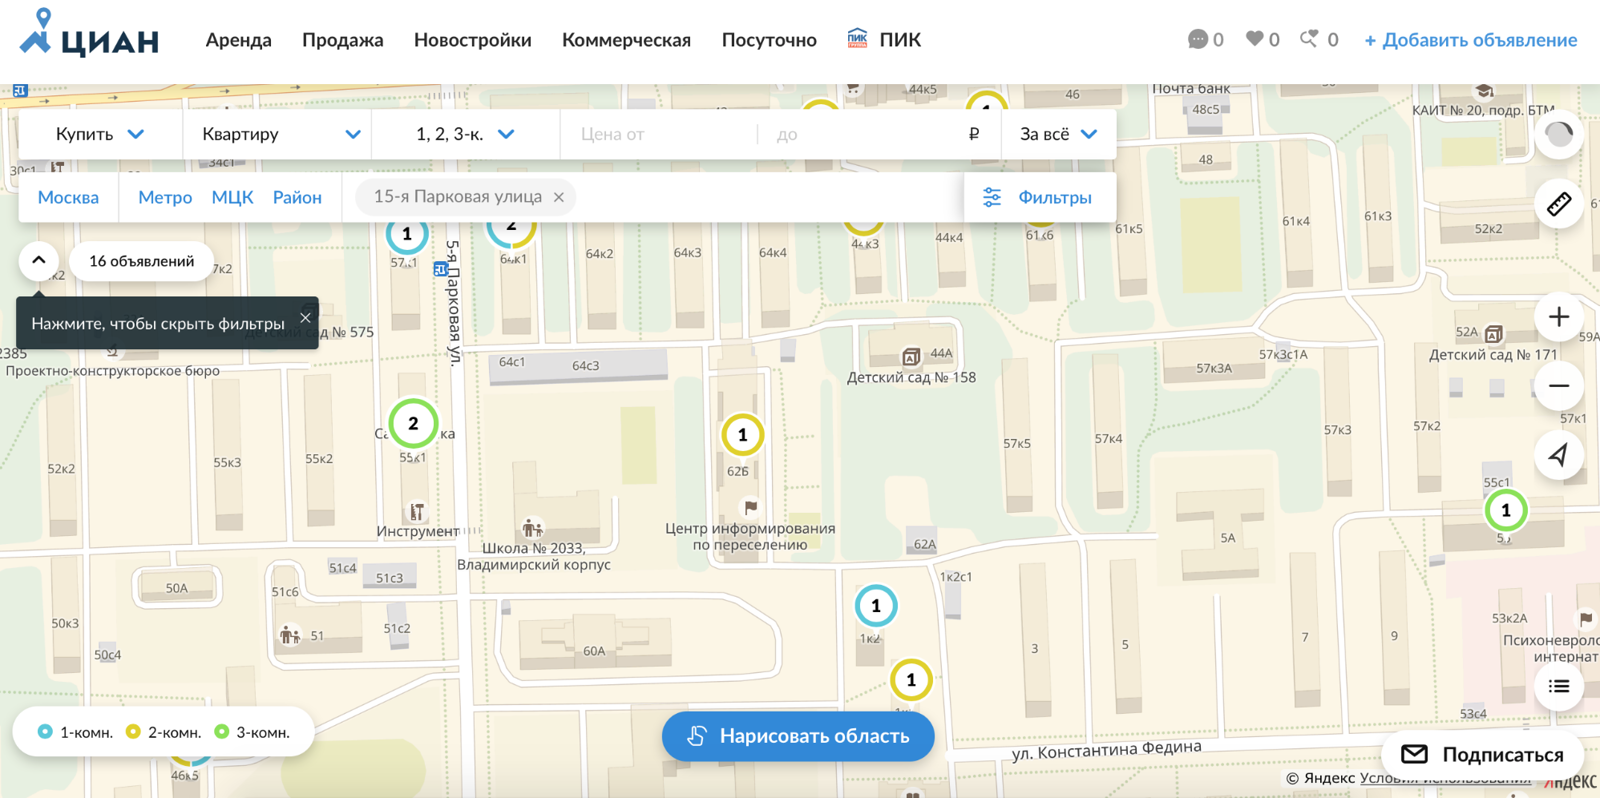Click the Детский сад № 158 label

coord(911,377)
